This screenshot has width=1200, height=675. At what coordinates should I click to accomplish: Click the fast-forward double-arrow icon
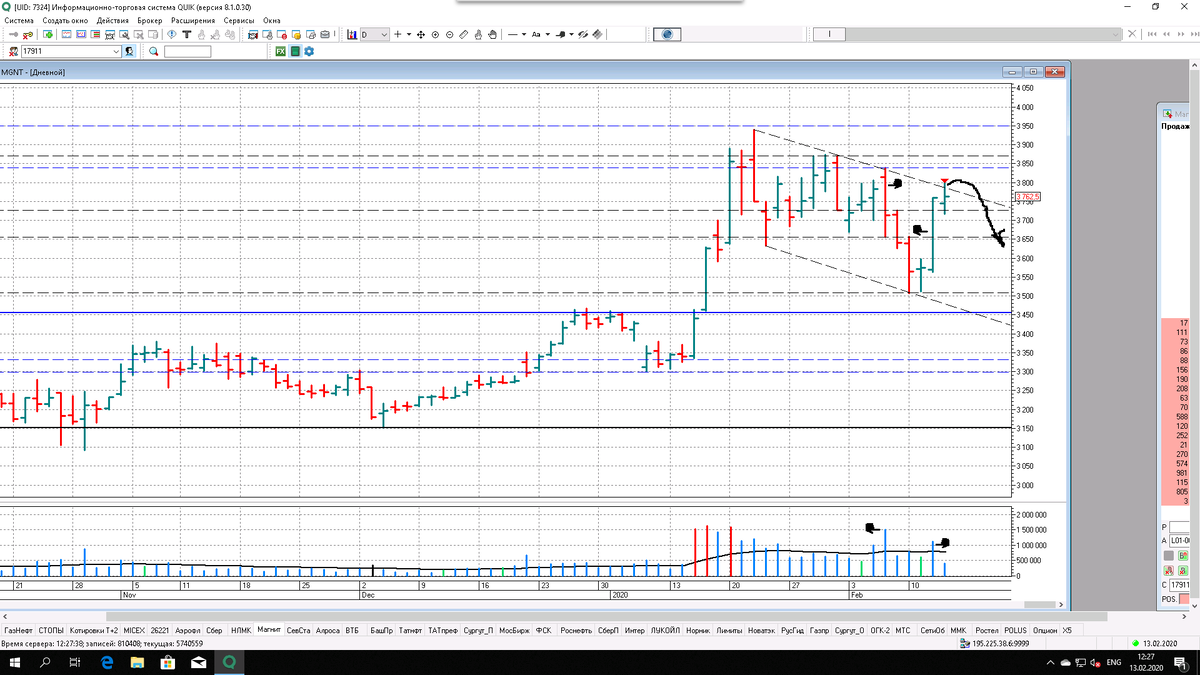point(1181,34)
